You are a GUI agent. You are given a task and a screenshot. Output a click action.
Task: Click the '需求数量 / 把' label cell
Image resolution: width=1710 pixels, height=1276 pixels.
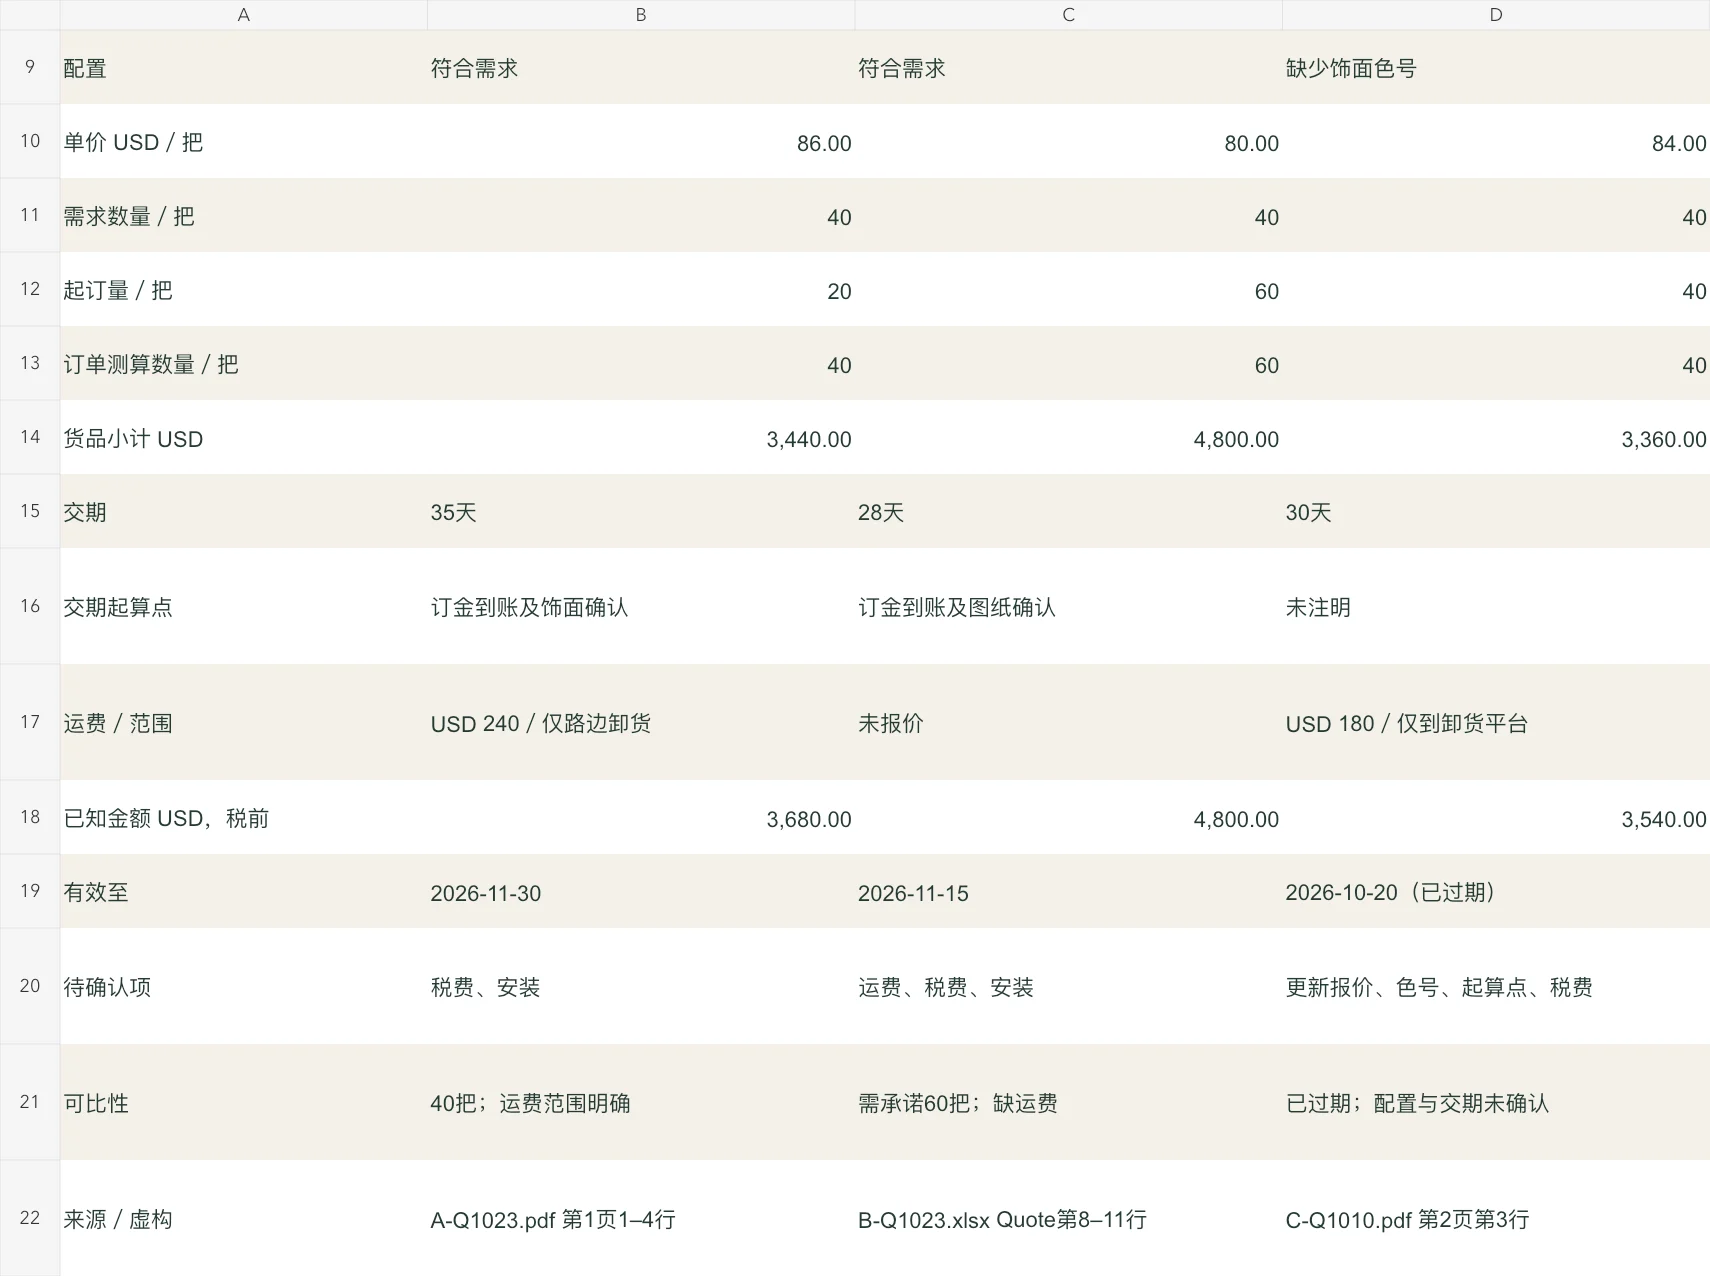(244, 216)
